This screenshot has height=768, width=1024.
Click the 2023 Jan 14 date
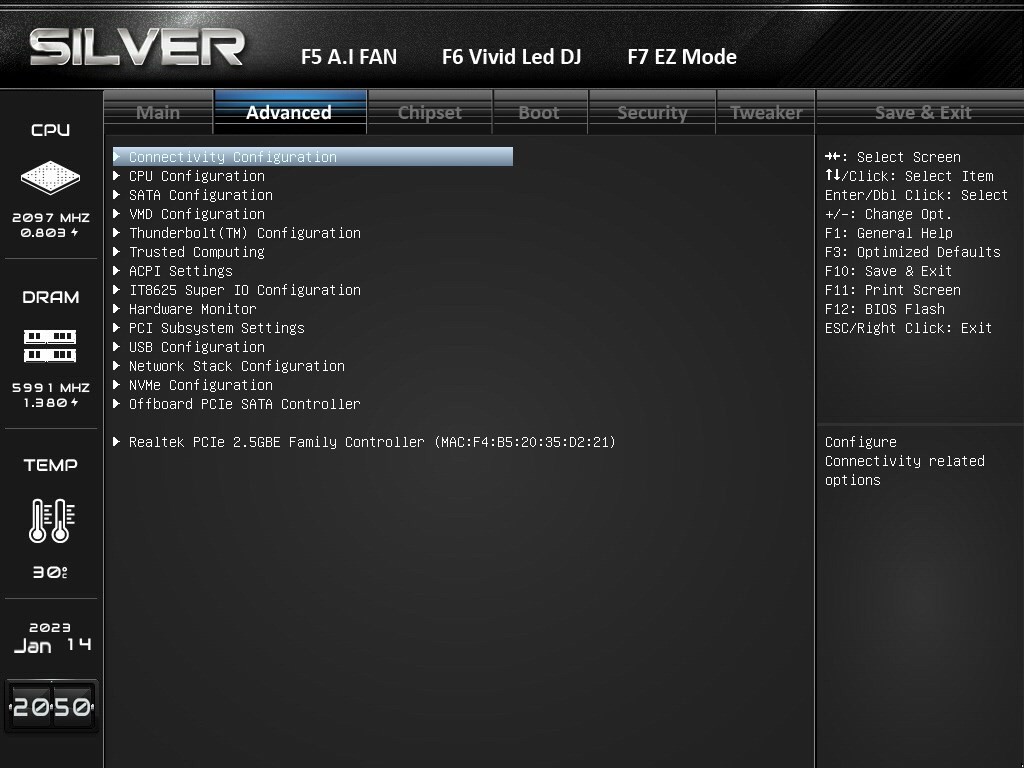[52, 637]
